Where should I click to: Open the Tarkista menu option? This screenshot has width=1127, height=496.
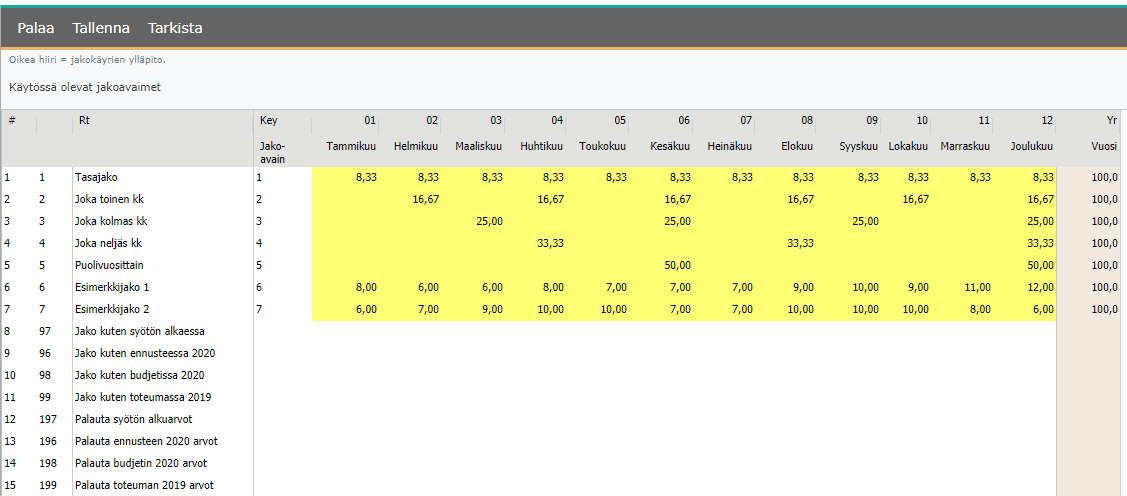coord(175,28)
